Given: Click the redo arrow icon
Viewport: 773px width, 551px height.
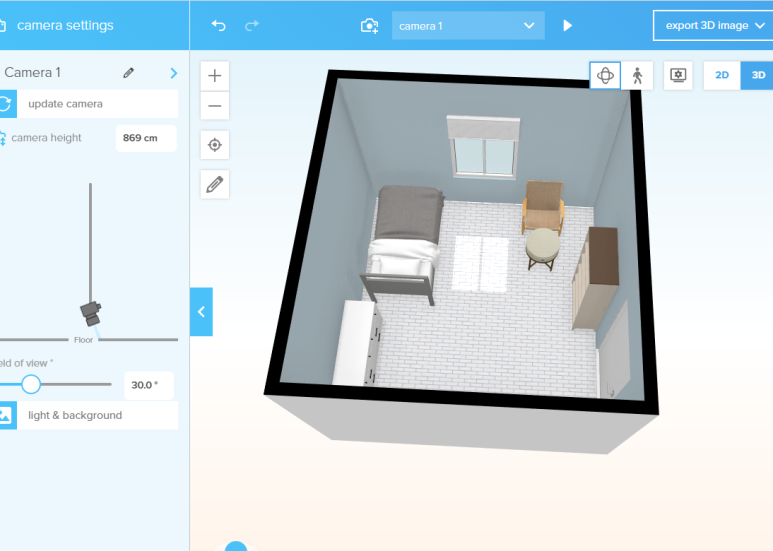Looking at the screenshot, I should (x=251, y=26).
